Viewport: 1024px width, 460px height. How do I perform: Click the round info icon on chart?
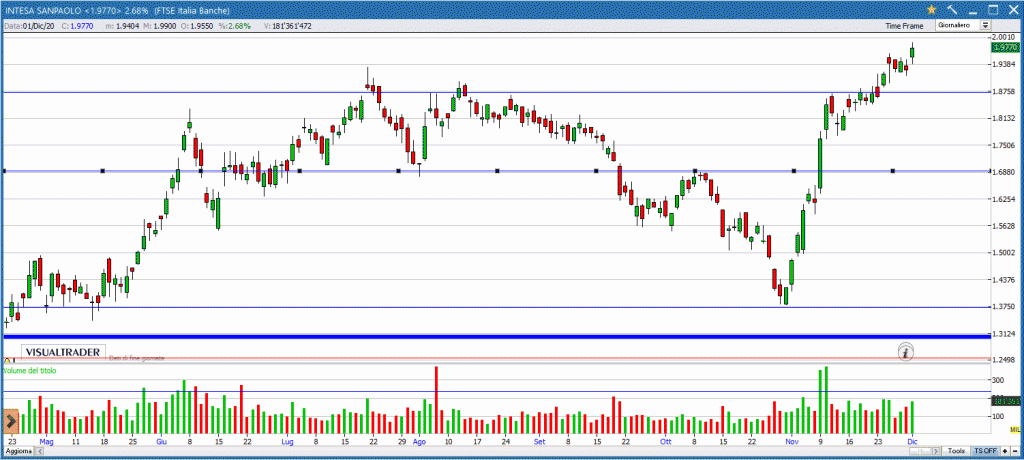[906, 352]
